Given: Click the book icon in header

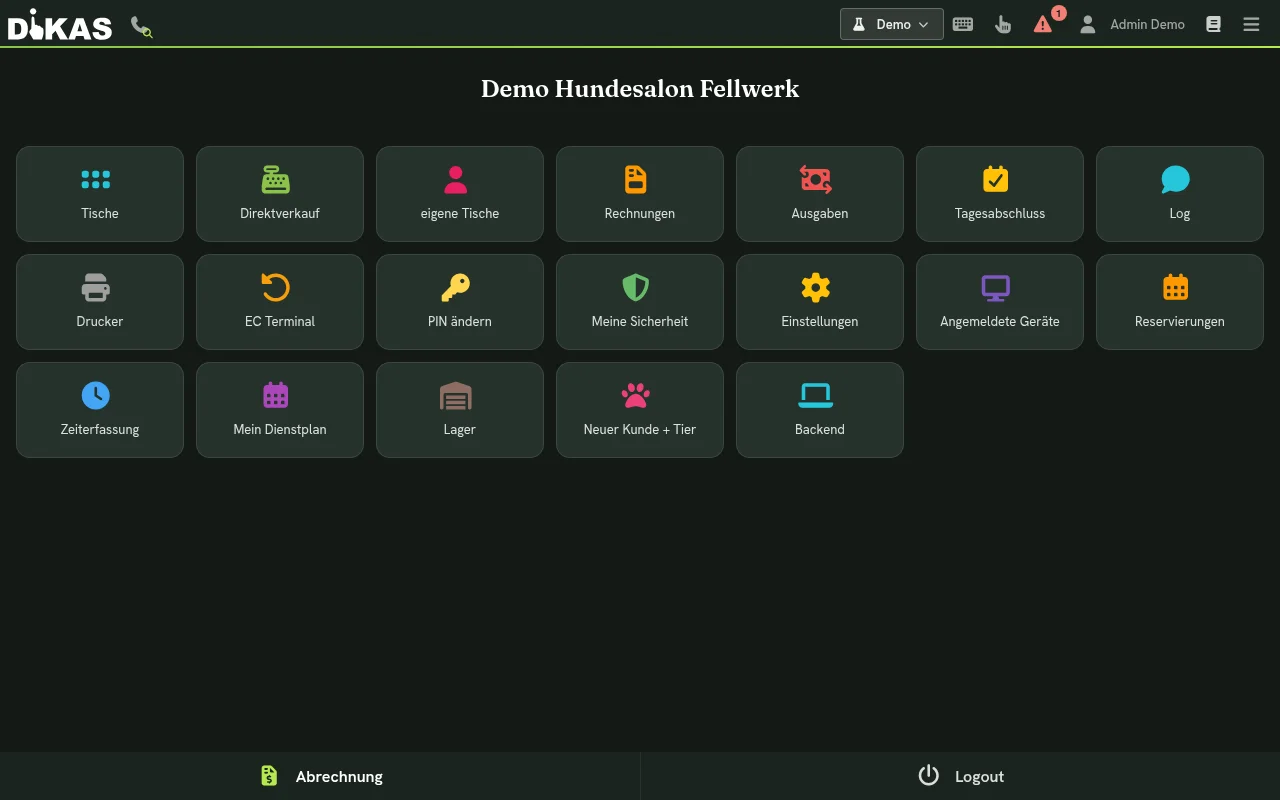Looking at the screenshot, I should [1213, 24].
